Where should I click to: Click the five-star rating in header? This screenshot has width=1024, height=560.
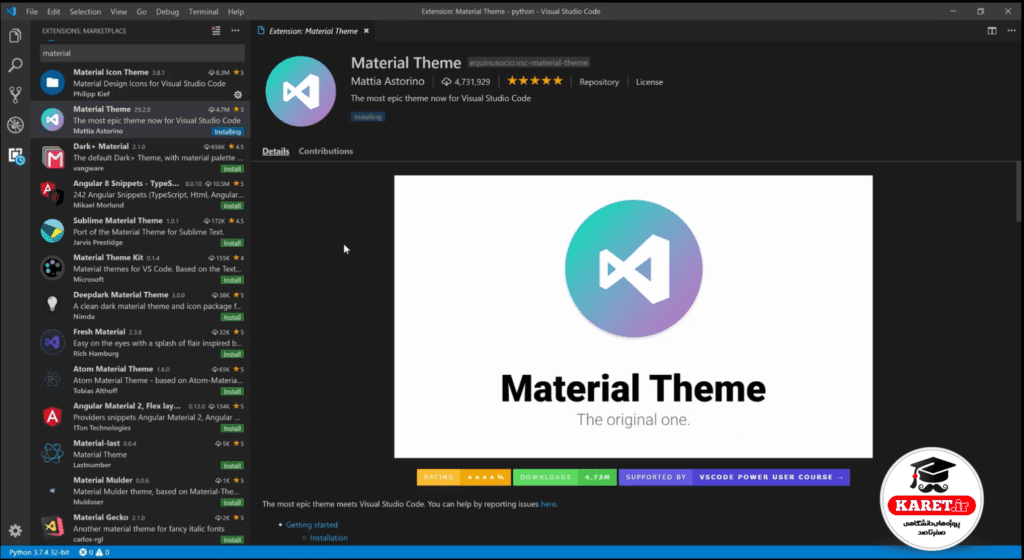pyautogui.click(x=535, y=81)
